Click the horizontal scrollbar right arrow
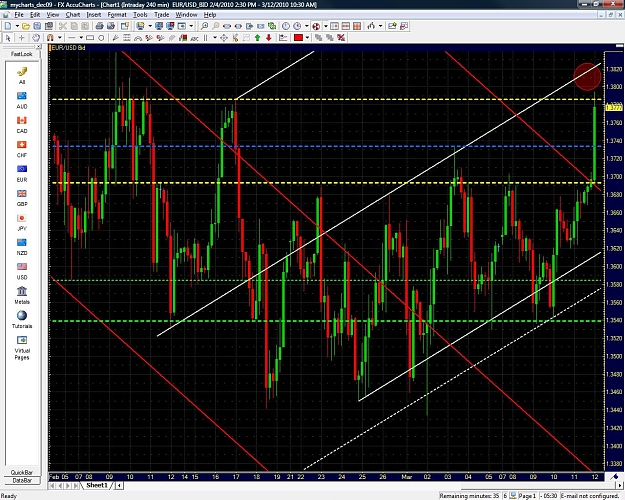 coord(620,485)
